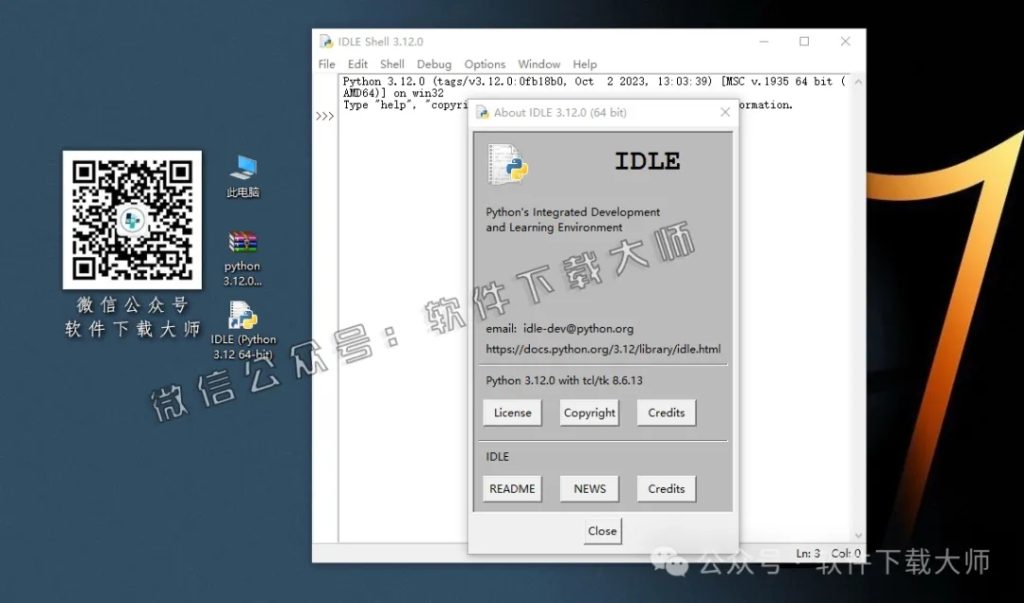Open the File menu
1024x603 pixels.
point(326,63)
